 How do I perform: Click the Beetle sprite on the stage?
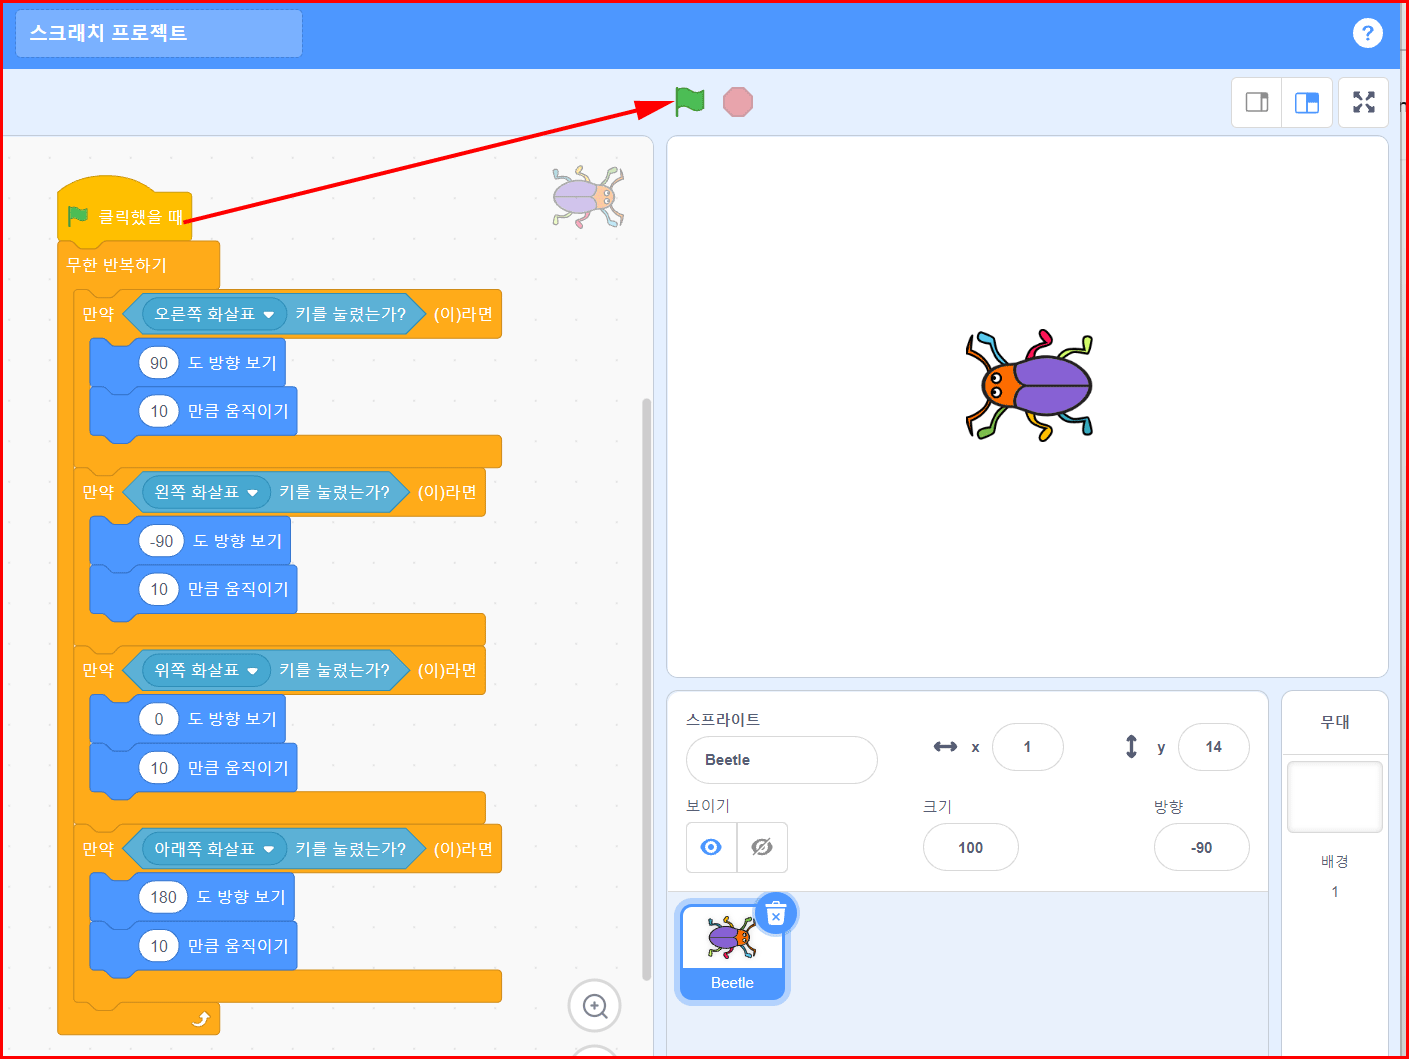click(1029, 386)
